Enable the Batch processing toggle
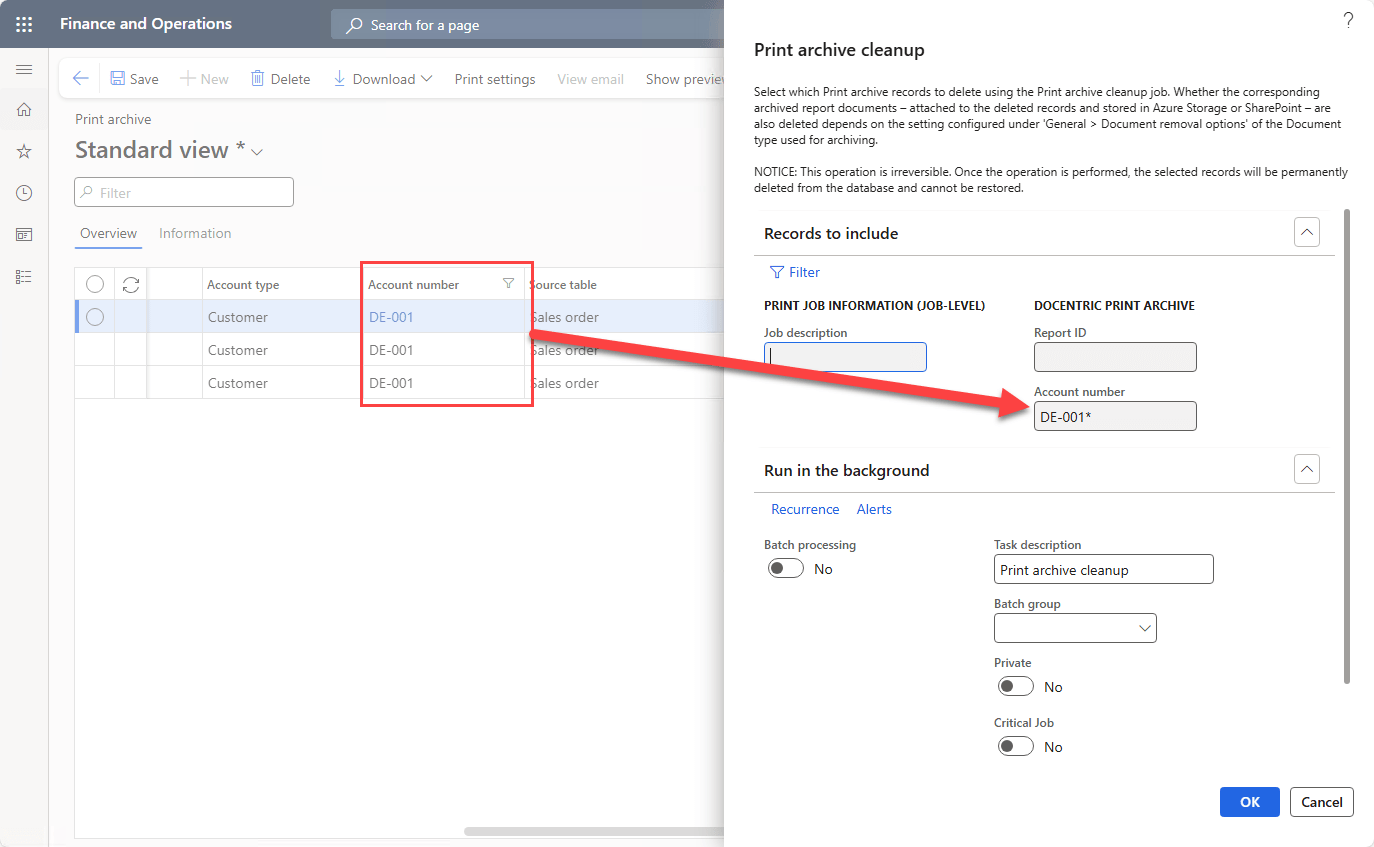Screen dimensions: 1374x847 [x=786, y=569]
